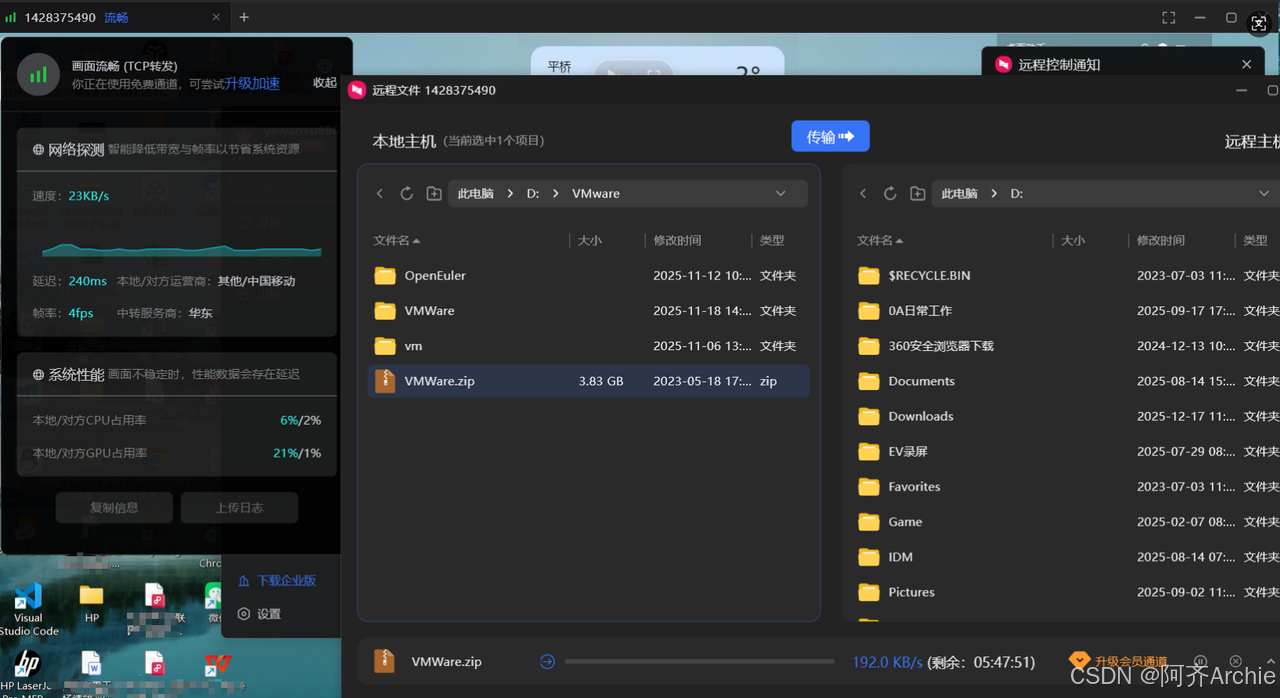Expand remote path dropdown after D:
This screenshot has width=1280, height=698.
pos(1264,194)
